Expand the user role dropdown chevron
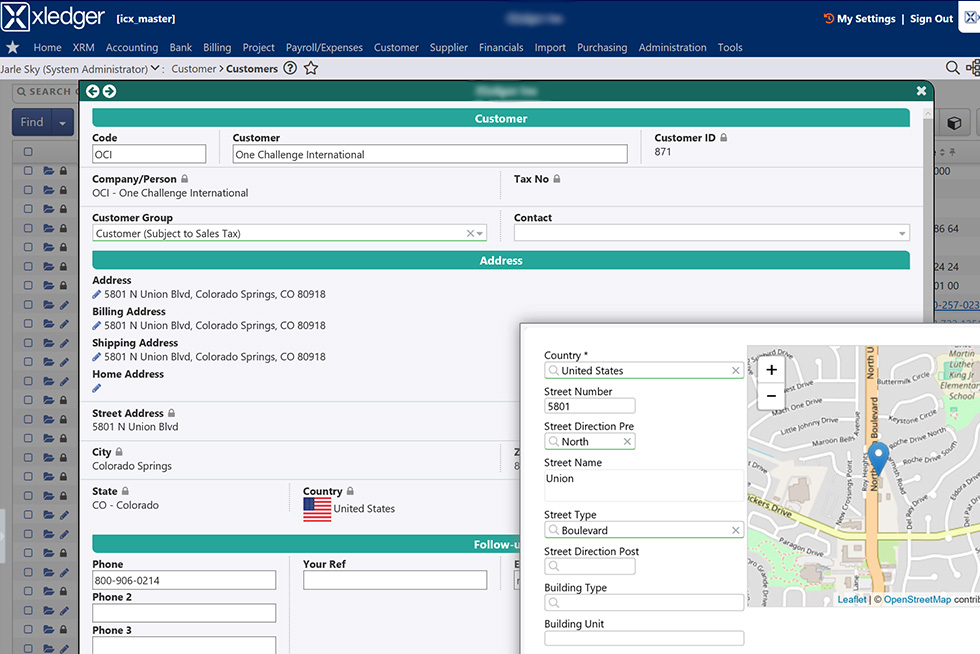Image resolution: width=980 pixels, height=654 pixels. point(155,68)
